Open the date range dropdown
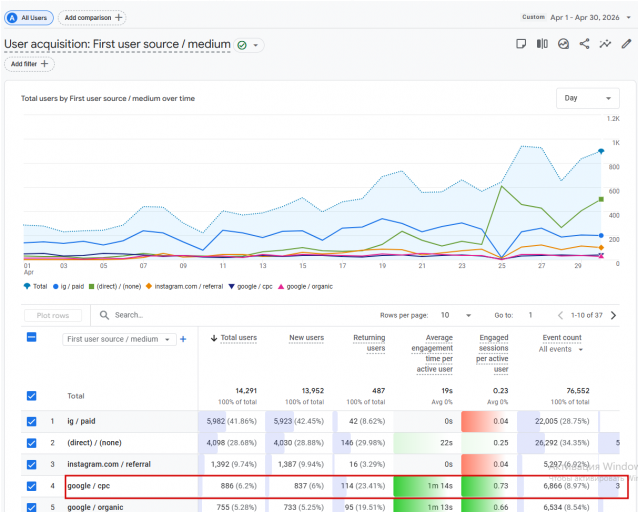 pos(628,18)
